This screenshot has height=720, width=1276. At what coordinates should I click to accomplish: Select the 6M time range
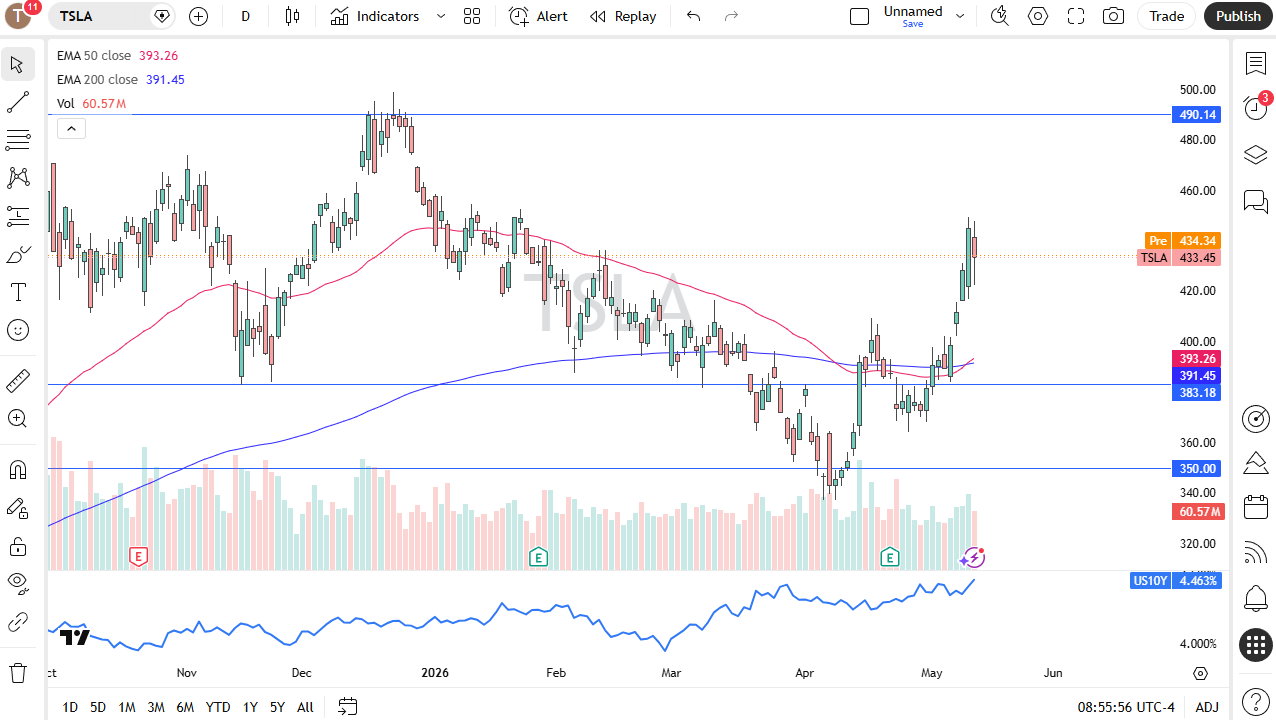click(185, 707)
